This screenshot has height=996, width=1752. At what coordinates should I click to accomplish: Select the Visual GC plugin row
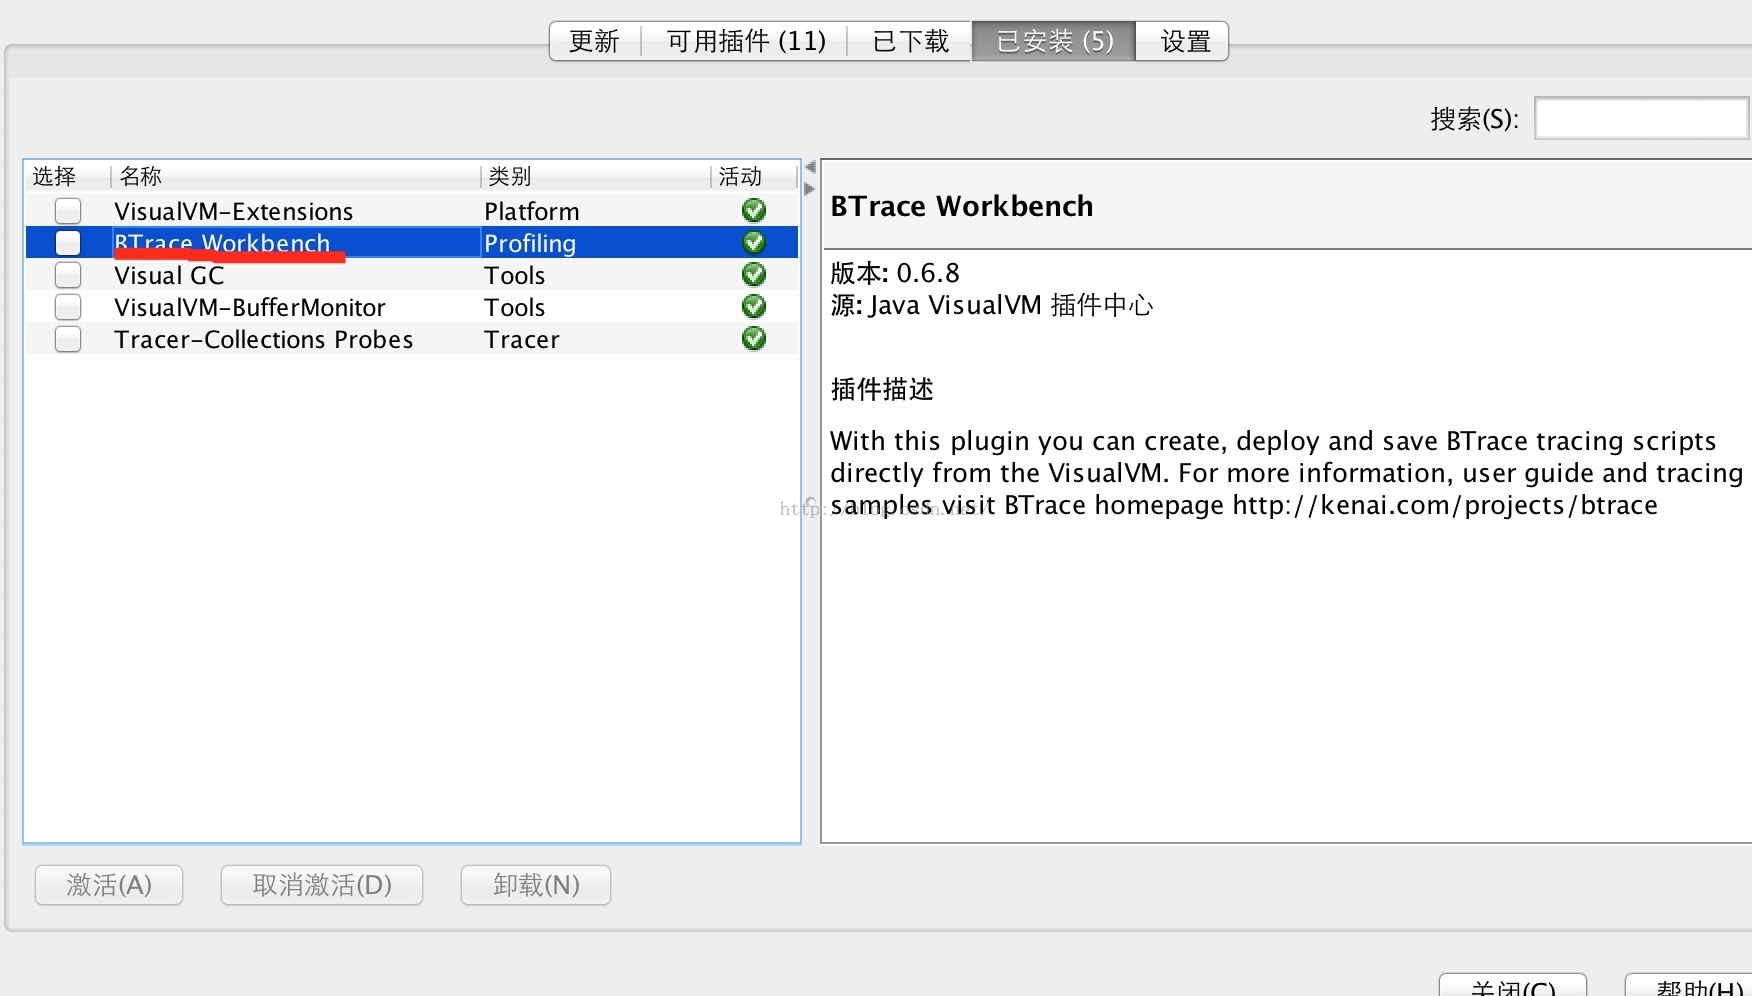click(x=411, y=275)
